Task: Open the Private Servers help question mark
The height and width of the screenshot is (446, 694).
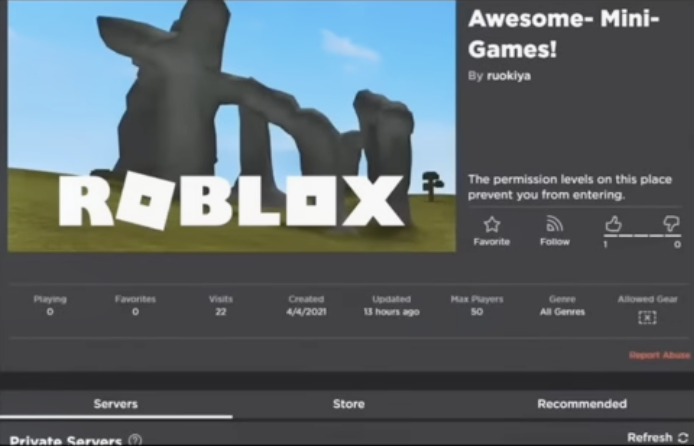Action: click(x=135, y=440)
